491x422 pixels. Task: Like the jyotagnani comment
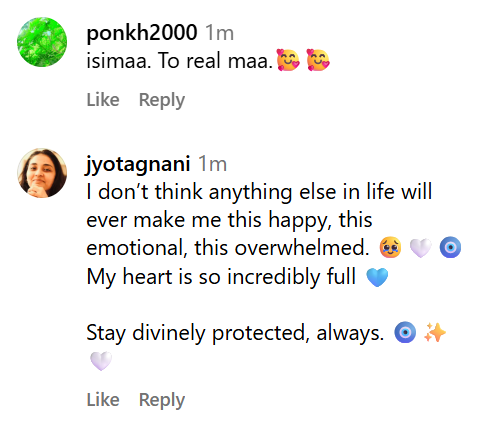103,399
